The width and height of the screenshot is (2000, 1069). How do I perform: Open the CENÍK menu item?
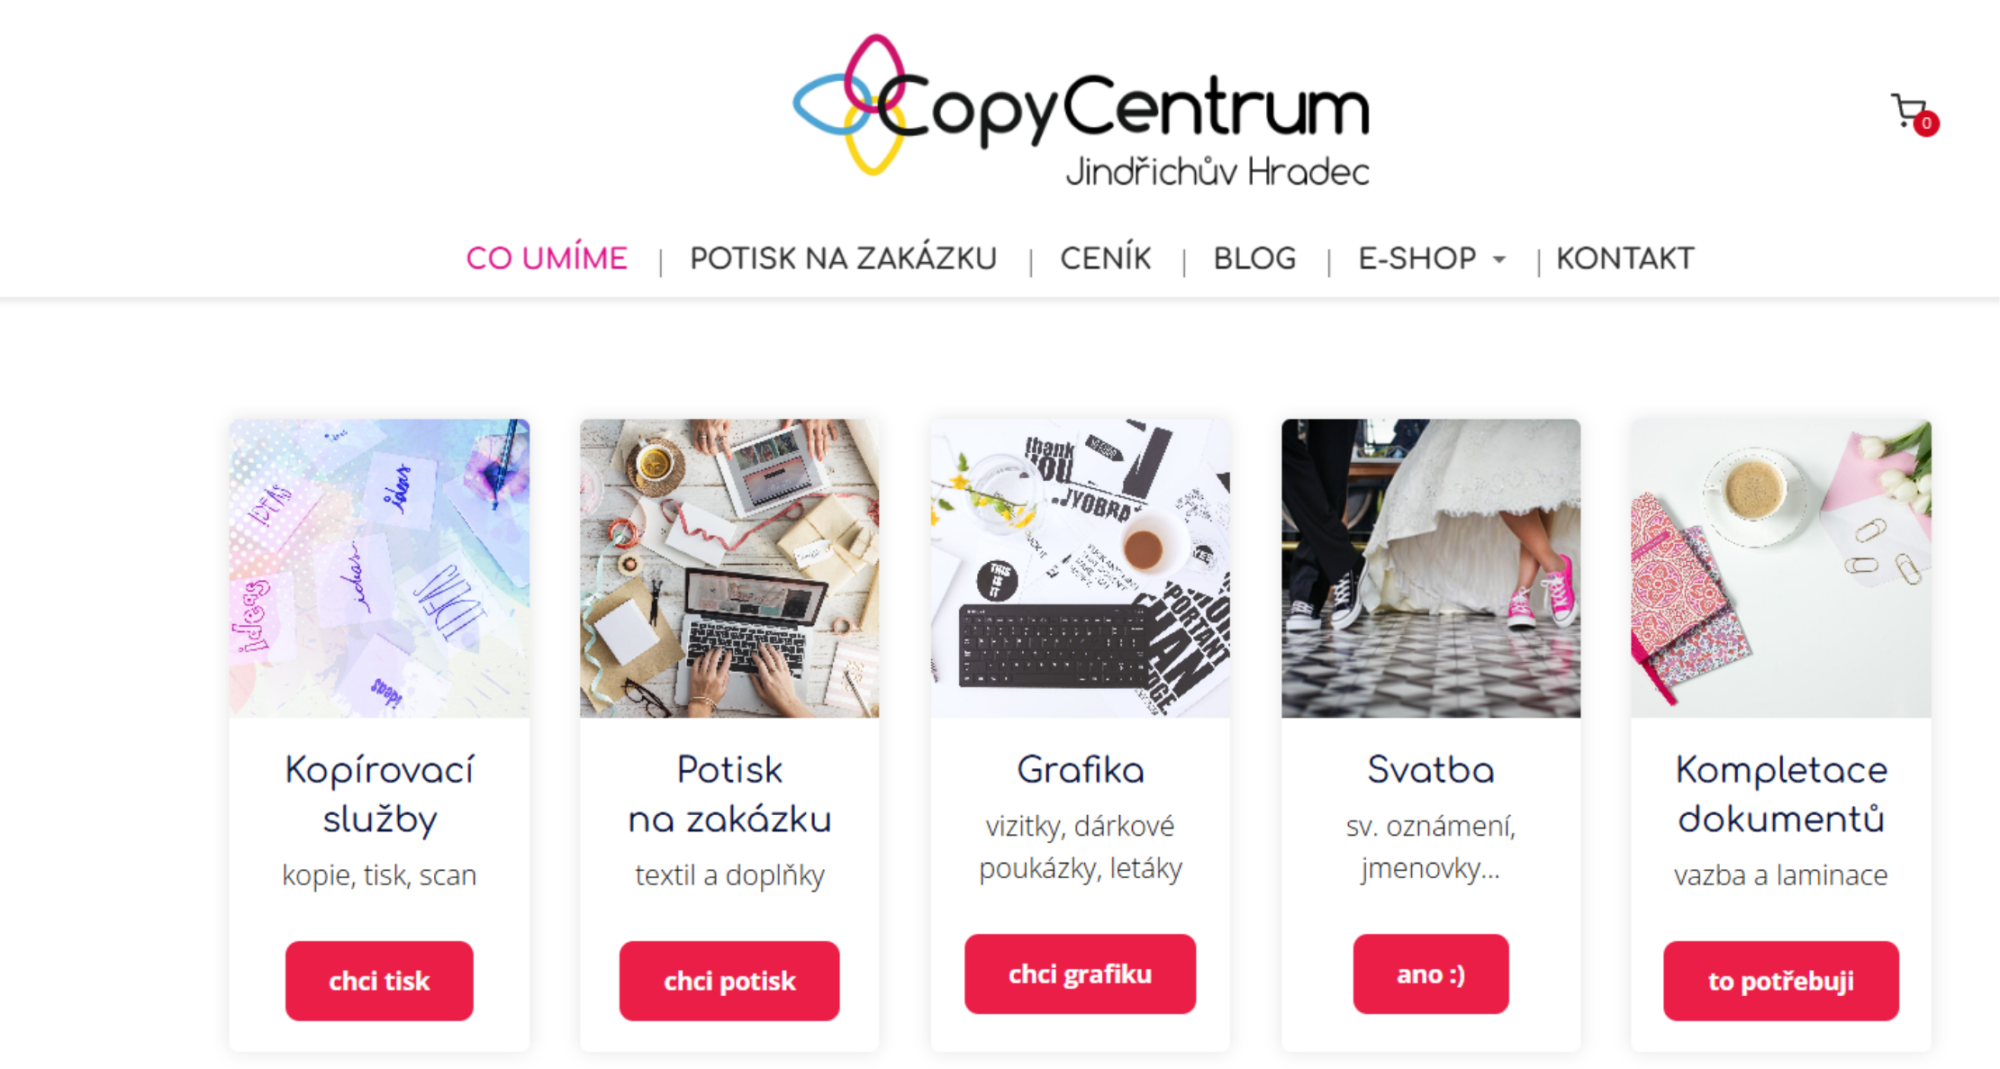[x=1105, y=258]
